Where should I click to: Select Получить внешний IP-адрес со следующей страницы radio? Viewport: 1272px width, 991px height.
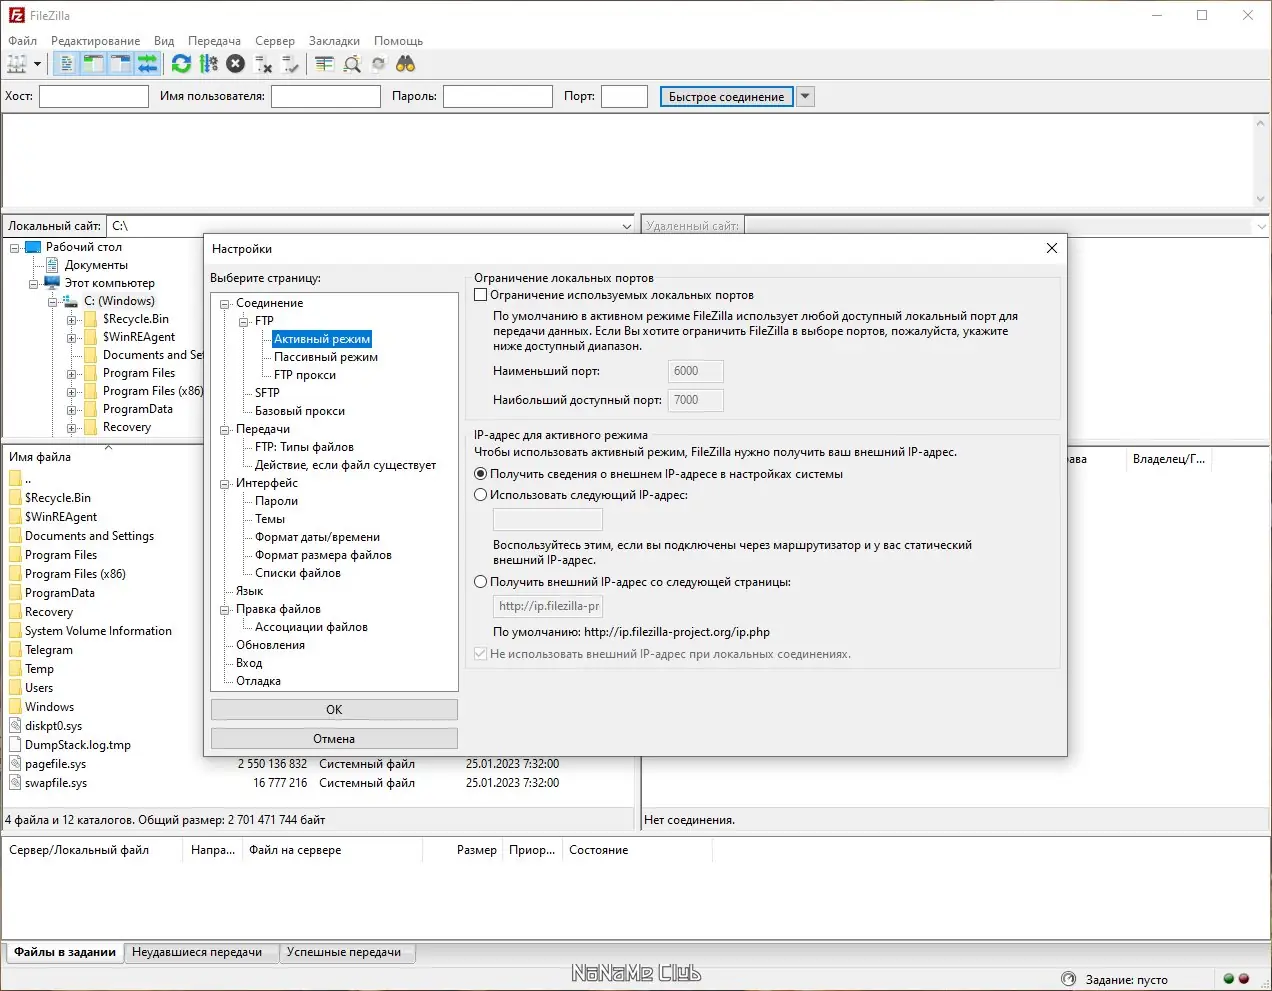(481, 582)
